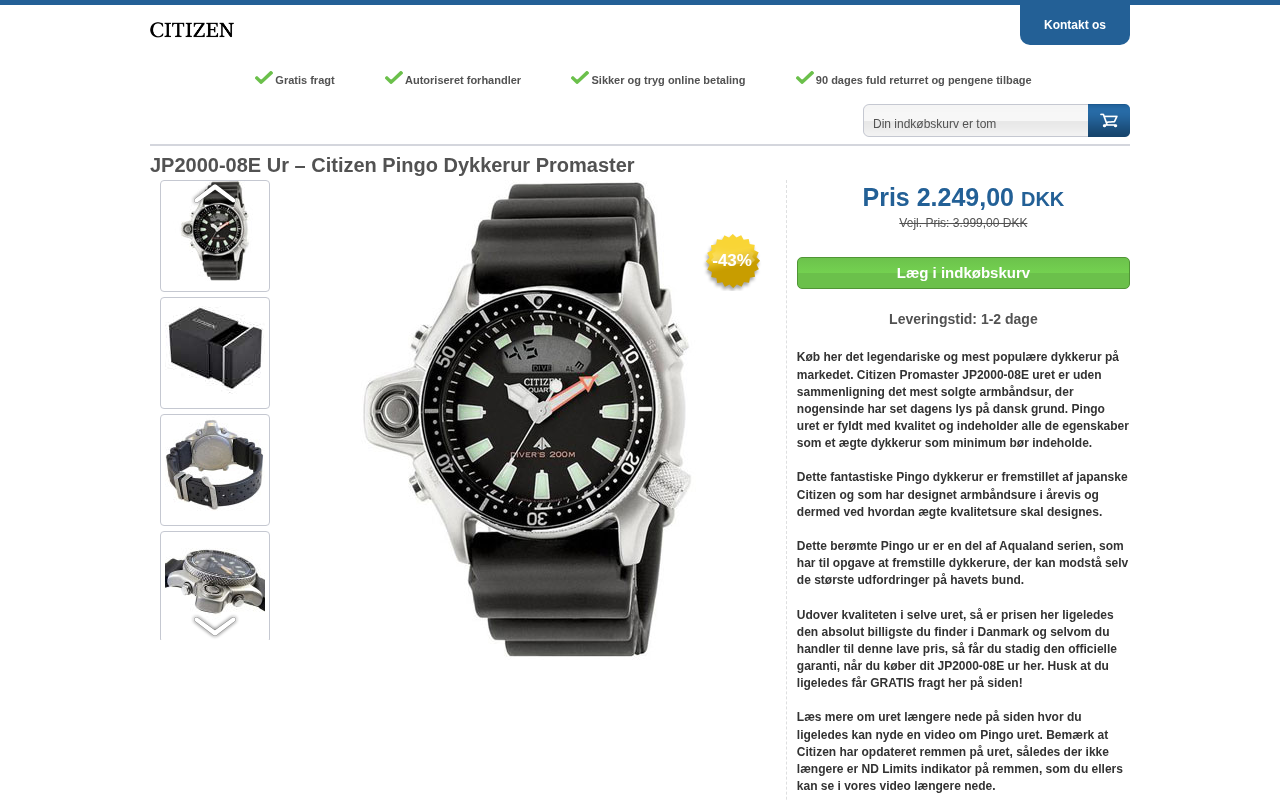Screen dimensions: 1280x800
Task: Open the shopping cart icon button
Action: (1108, 121)
